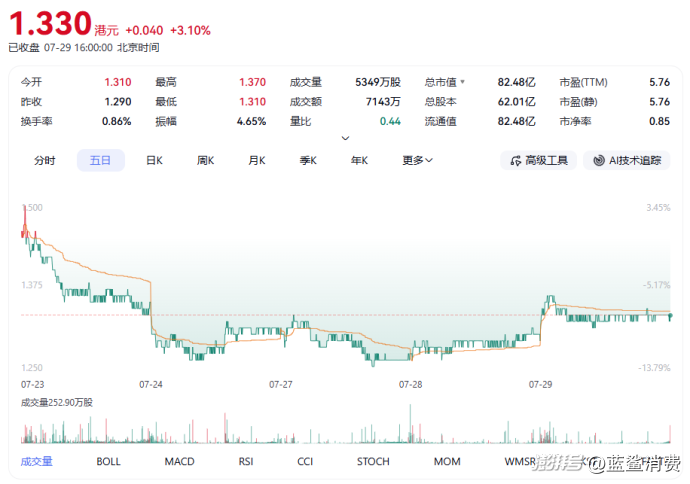Expand stock details with the chevron arrow
This screenshot has height=484, width=690.
[x=345, y=138]
